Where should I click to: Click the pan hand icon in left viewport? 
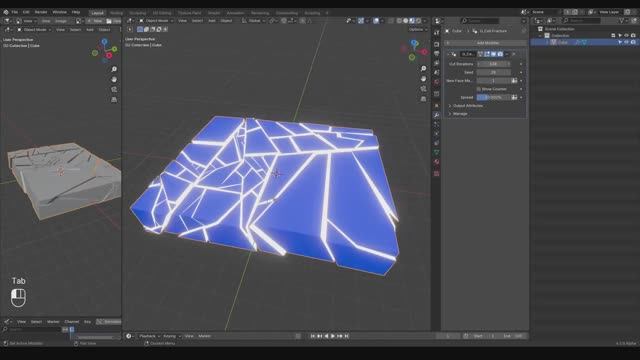click(114, 79)
